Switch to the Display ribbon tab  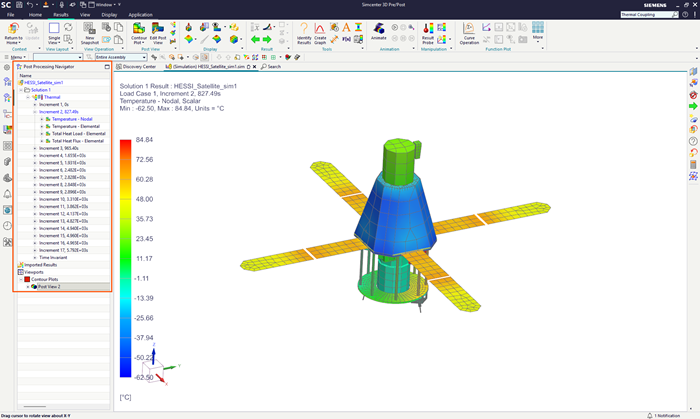click(x=109, y=15)
